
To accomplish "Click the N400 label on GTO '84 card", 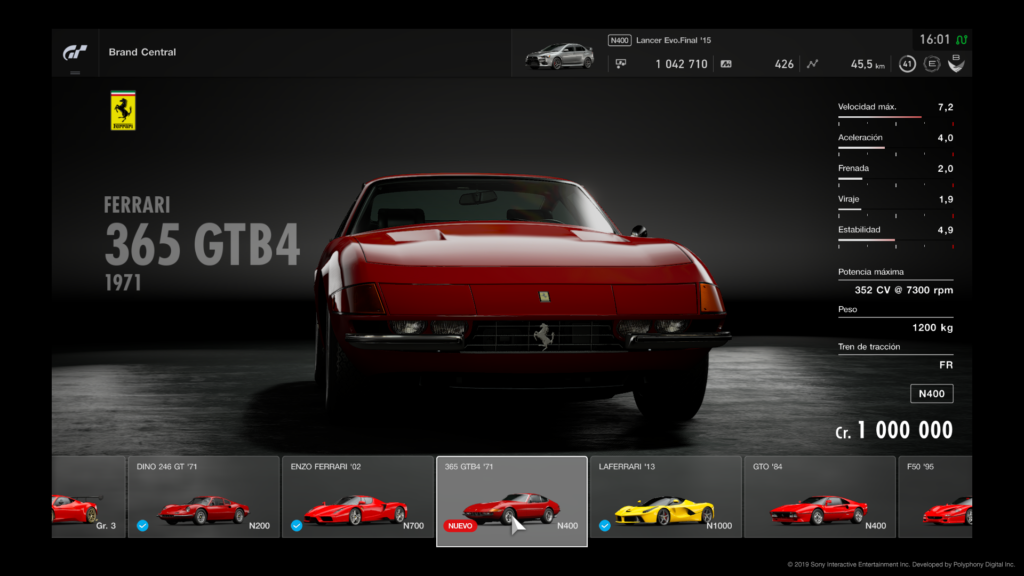I will 876,526.
